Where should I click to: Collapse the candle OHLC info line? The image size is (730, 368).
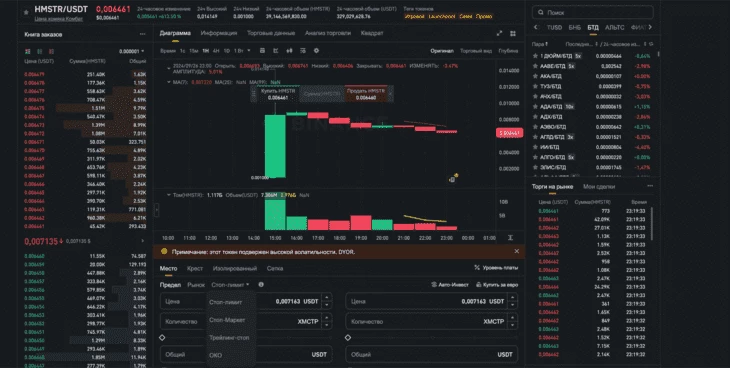pos(169,68)
